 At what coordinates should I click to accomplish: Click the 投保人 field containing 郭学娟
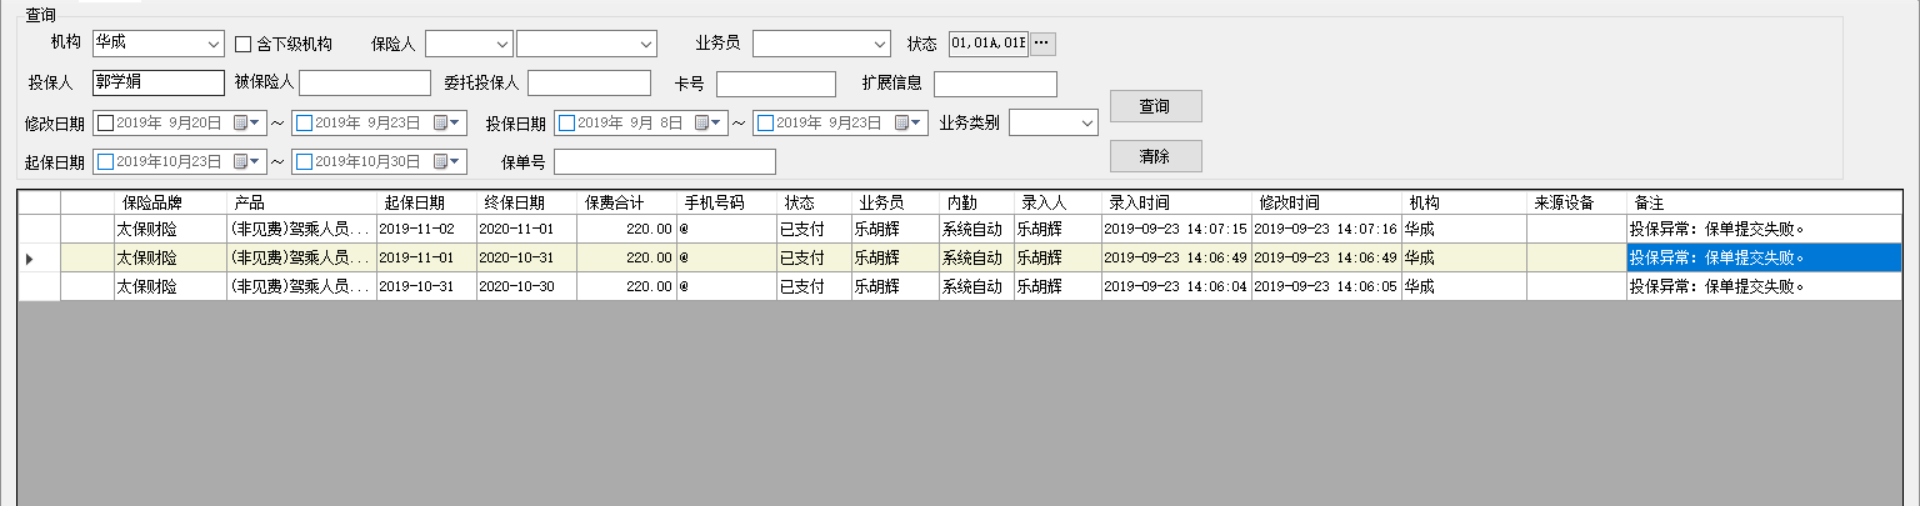click(x=158, y=82)
